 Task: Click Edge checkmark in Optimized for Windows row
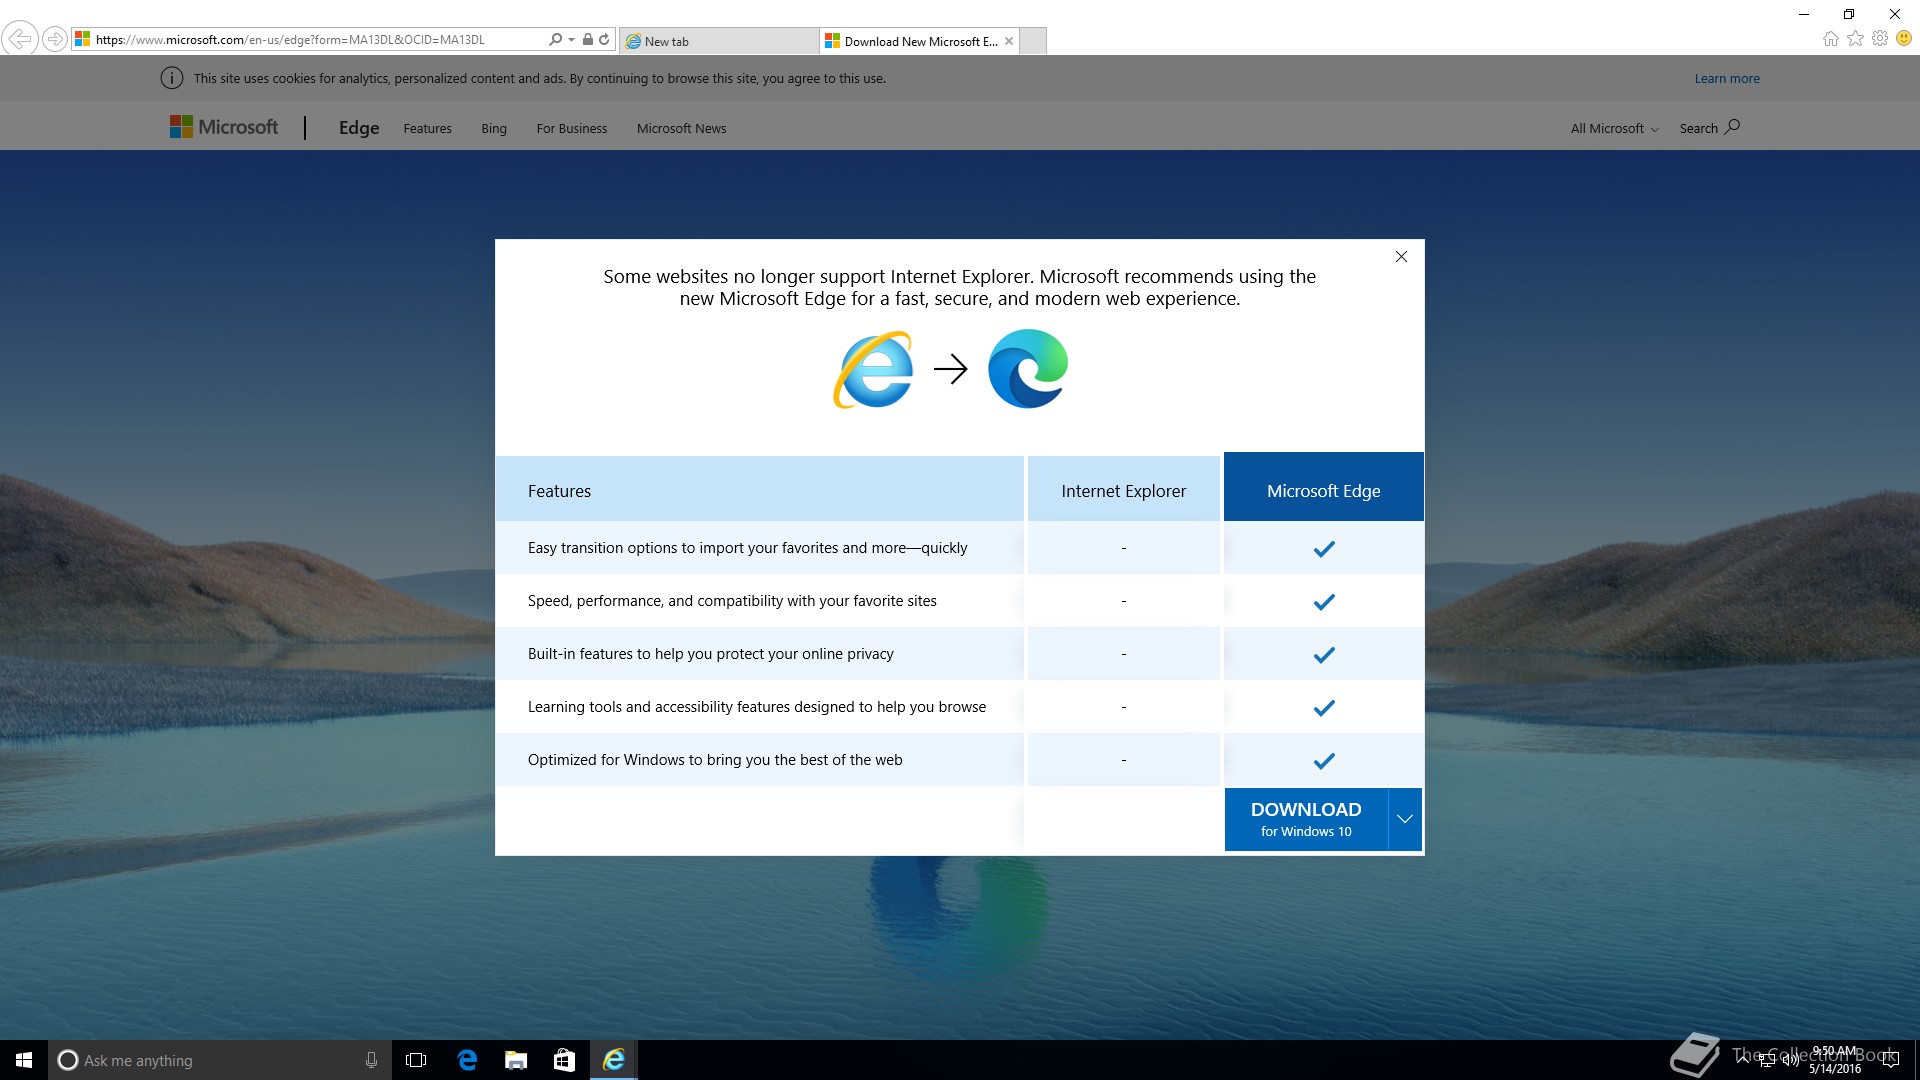(1324, 761)
